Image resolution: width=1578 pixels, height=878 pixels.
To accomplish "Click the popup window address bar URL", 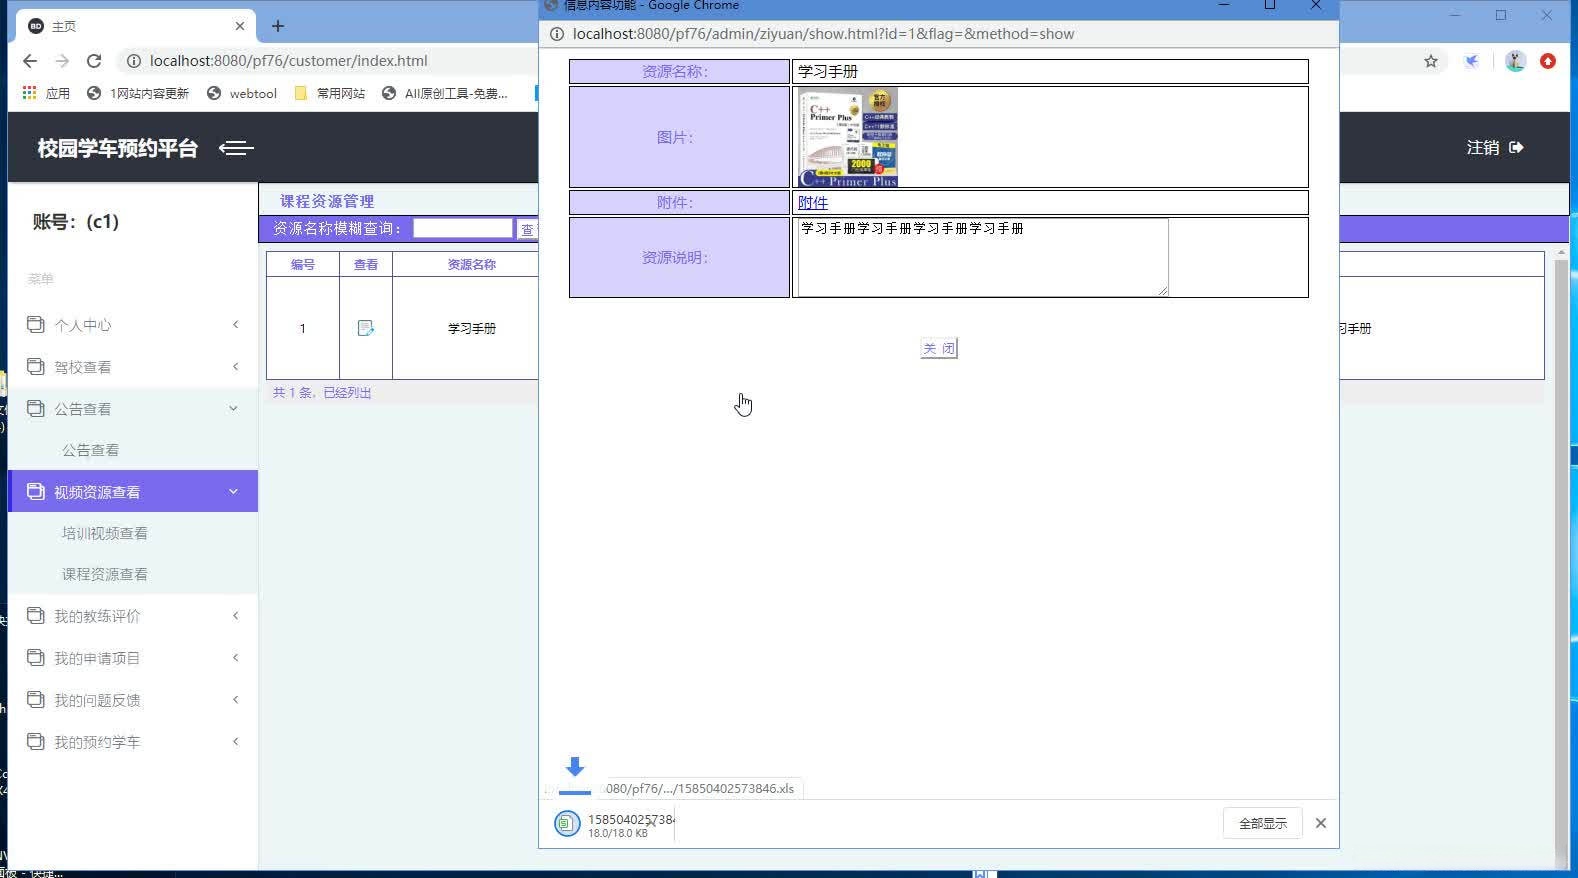I will [824, 34].
